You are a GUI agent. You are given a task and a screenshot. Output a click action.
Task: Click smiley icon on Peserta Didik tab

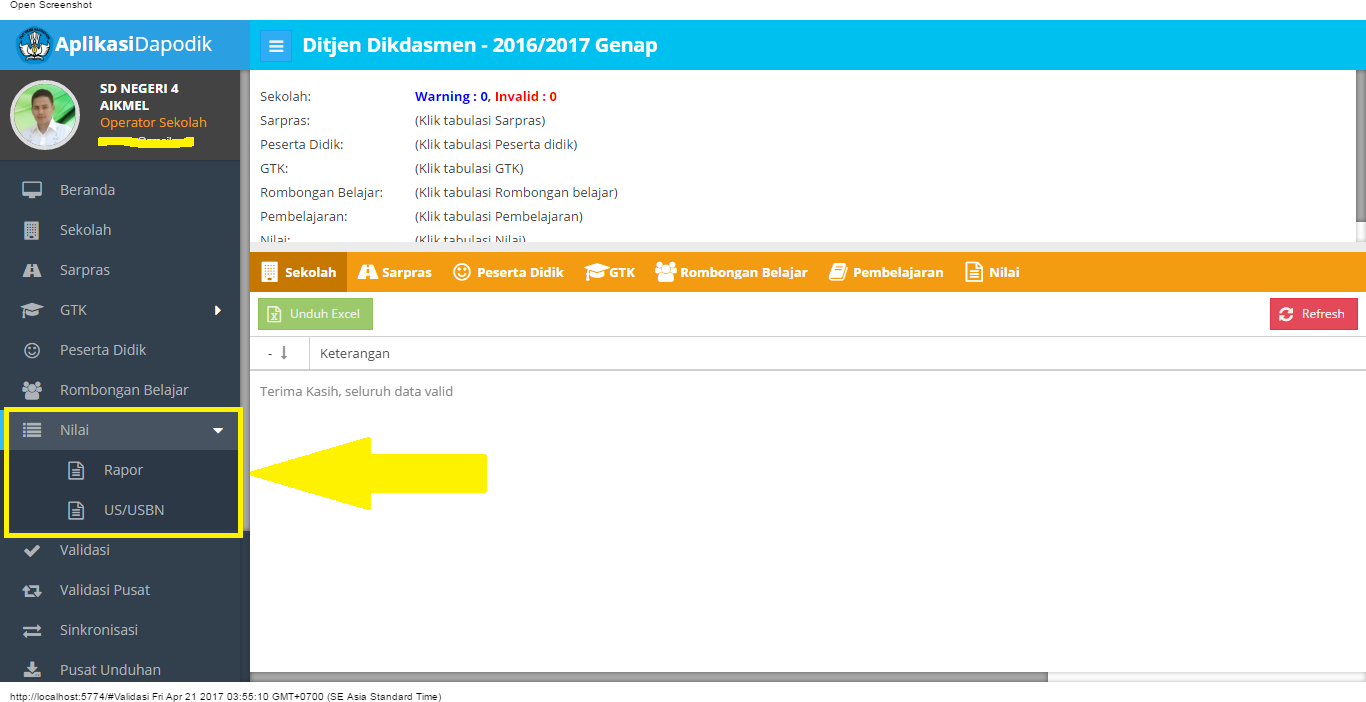tap(461, 272)
